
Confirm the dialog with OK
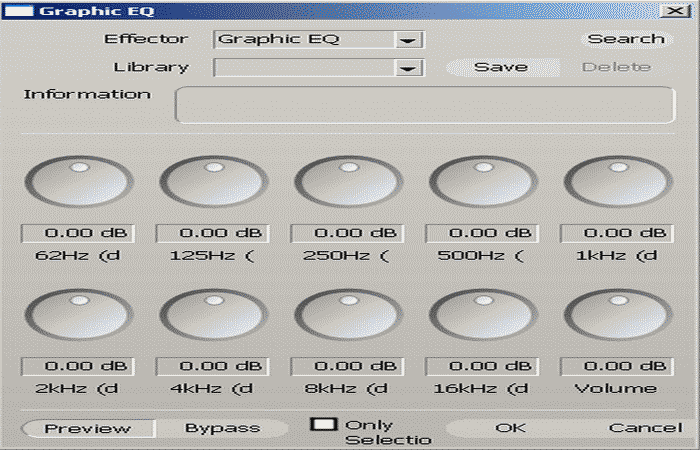pyautogui.click(x=510, y=428)
